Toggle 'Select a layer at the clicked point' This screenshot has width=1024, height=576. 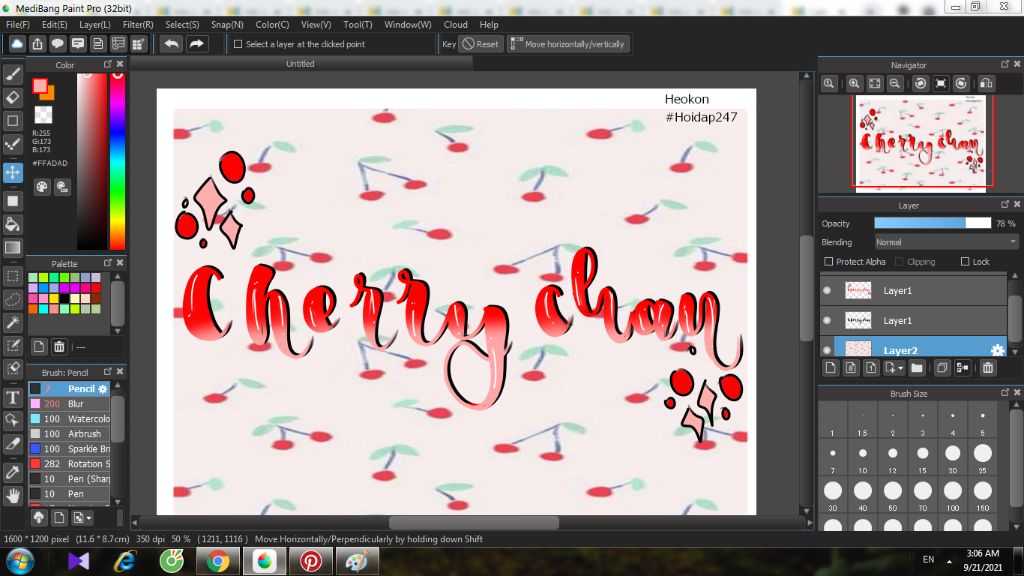[x=238, y=44]
